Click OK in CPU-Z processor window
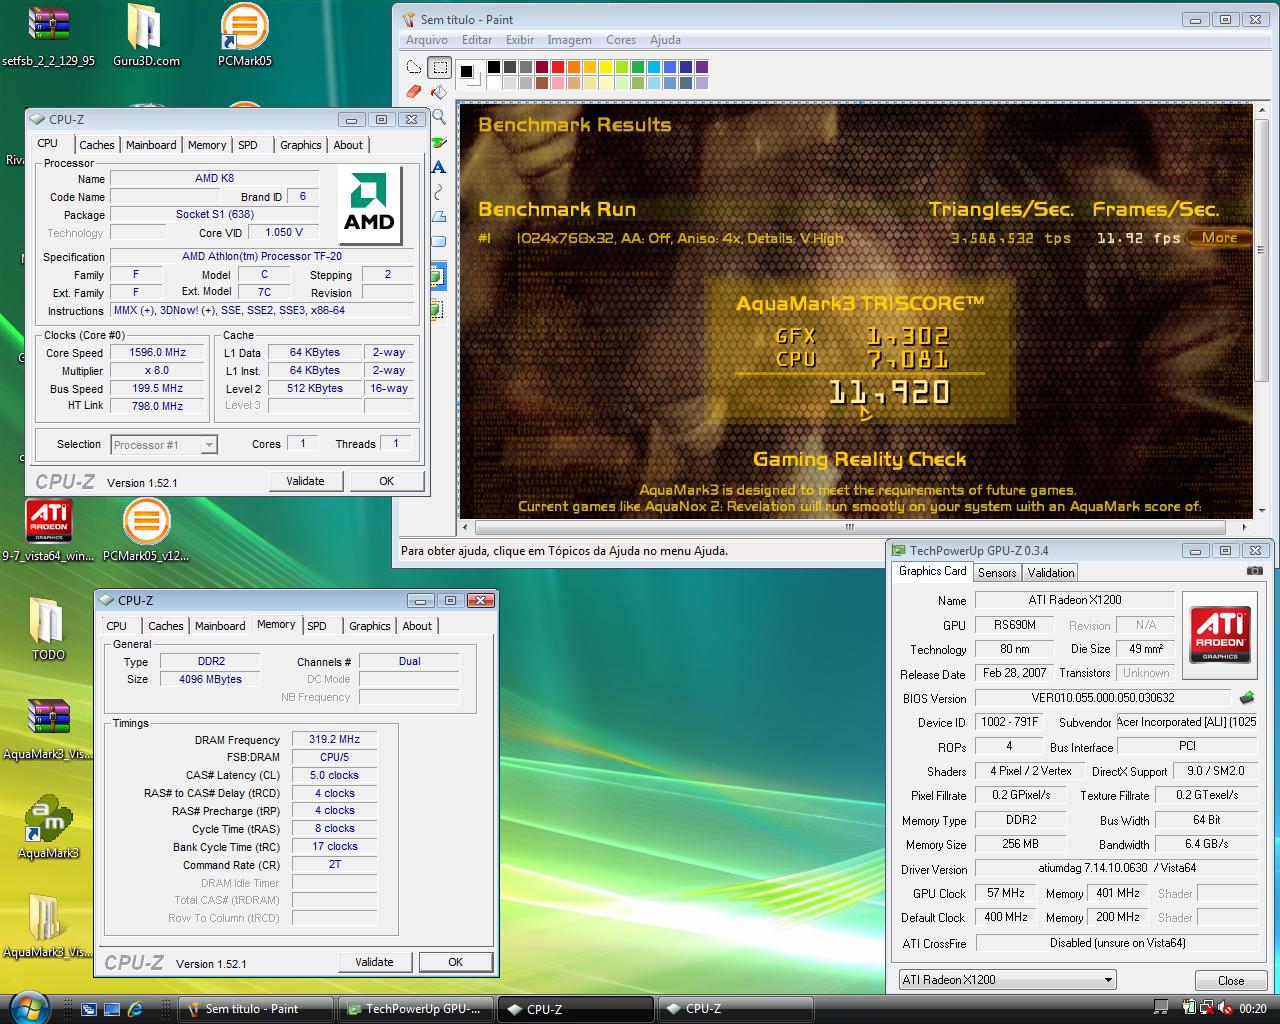This screenshot has height=1024, width=1280. click(386, 481)
